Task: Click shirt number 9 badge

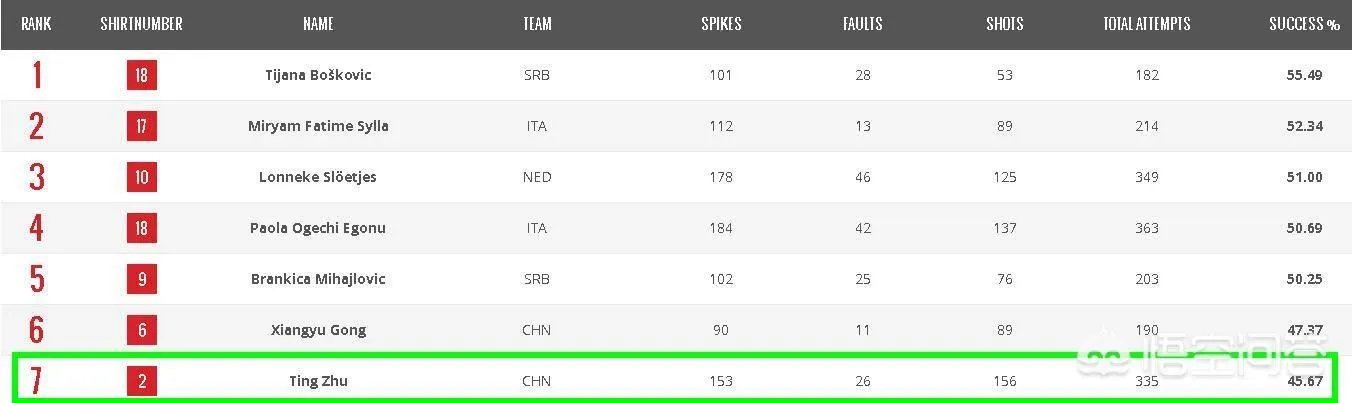Action: tap(142, 279)
